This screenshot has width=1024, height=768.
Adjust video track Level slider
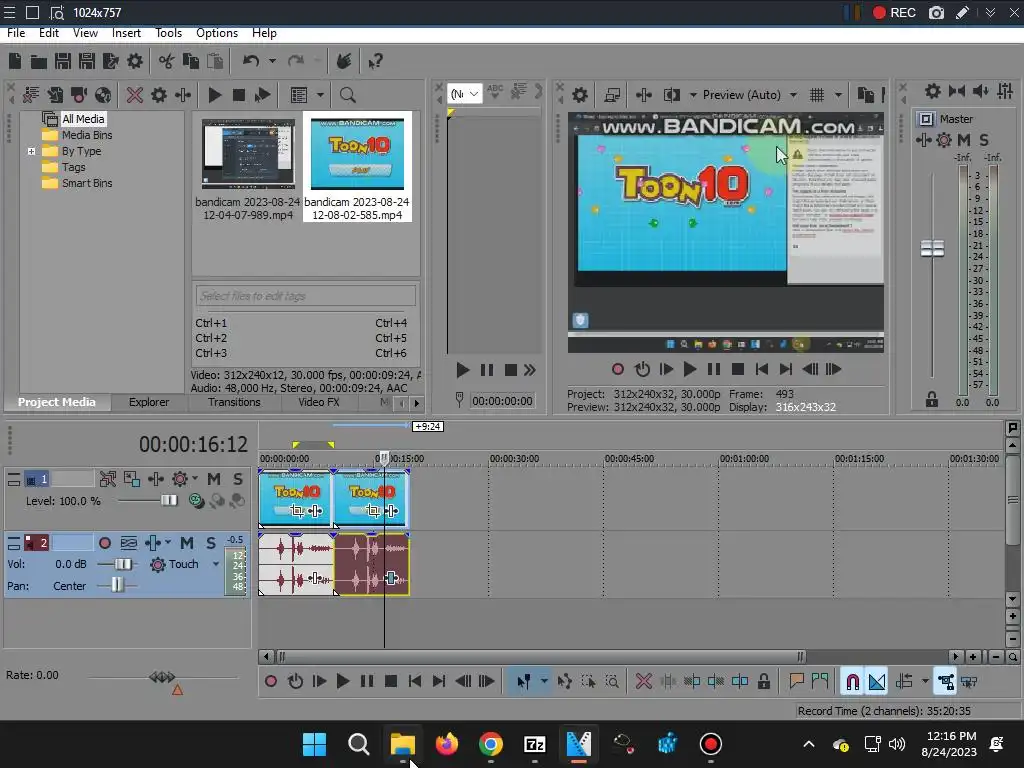168,501
